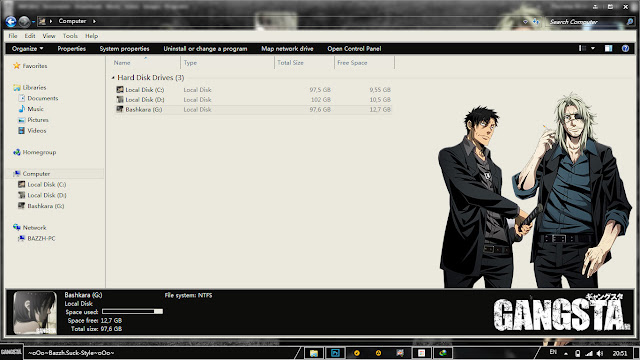Show hidden tray icons arrow
The image size is (640, 360).
566,353
